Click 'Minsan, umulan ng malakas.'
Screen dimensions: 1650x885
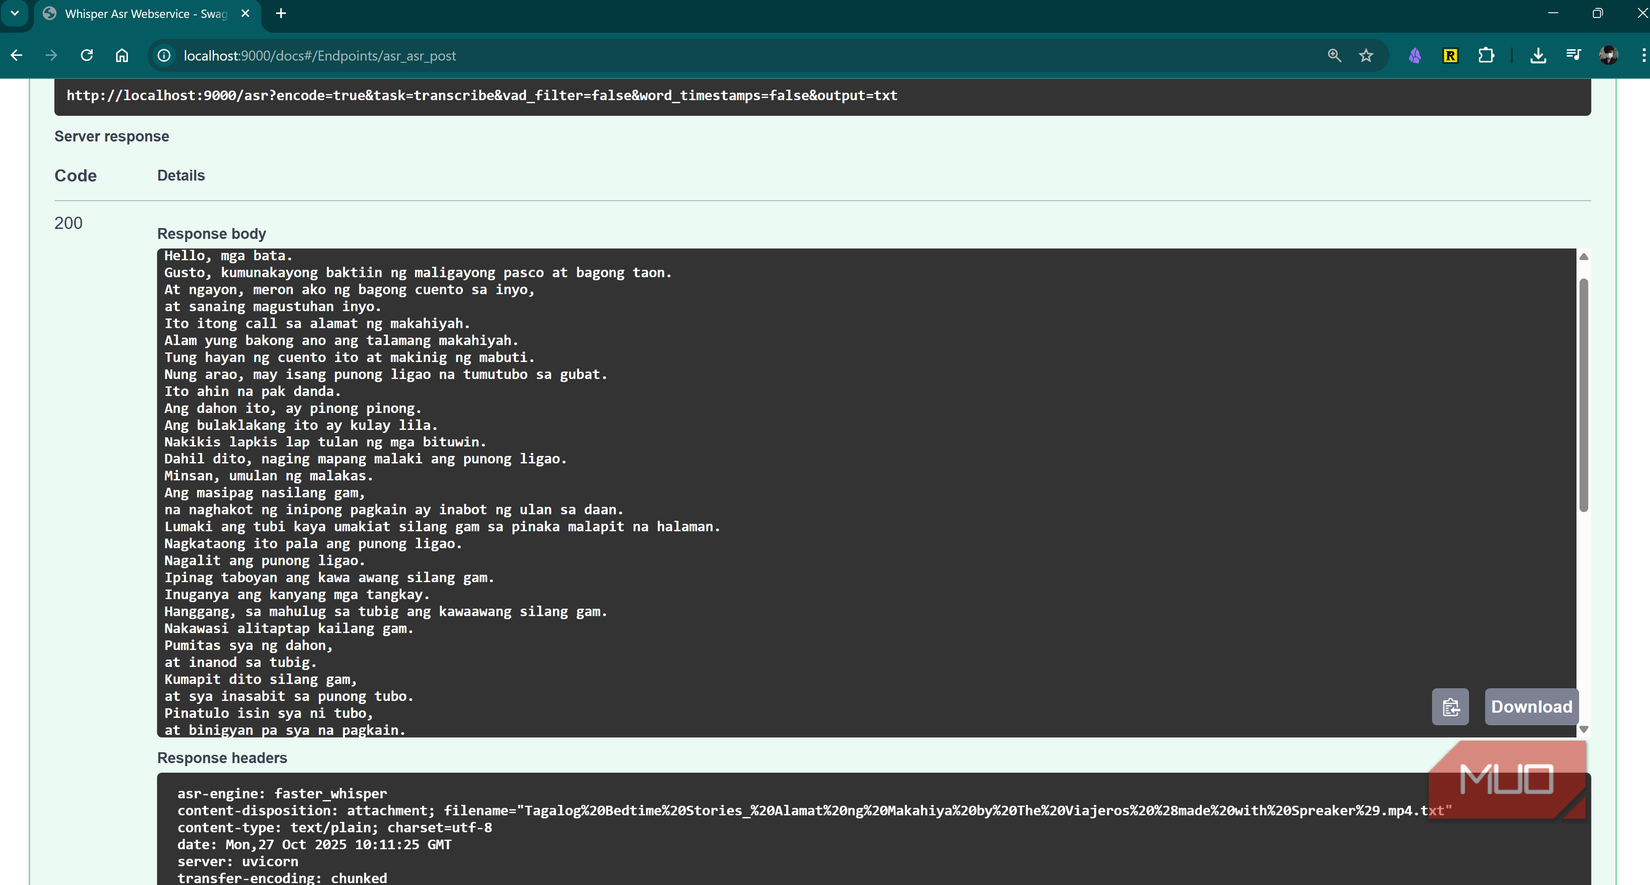[269, 476]
